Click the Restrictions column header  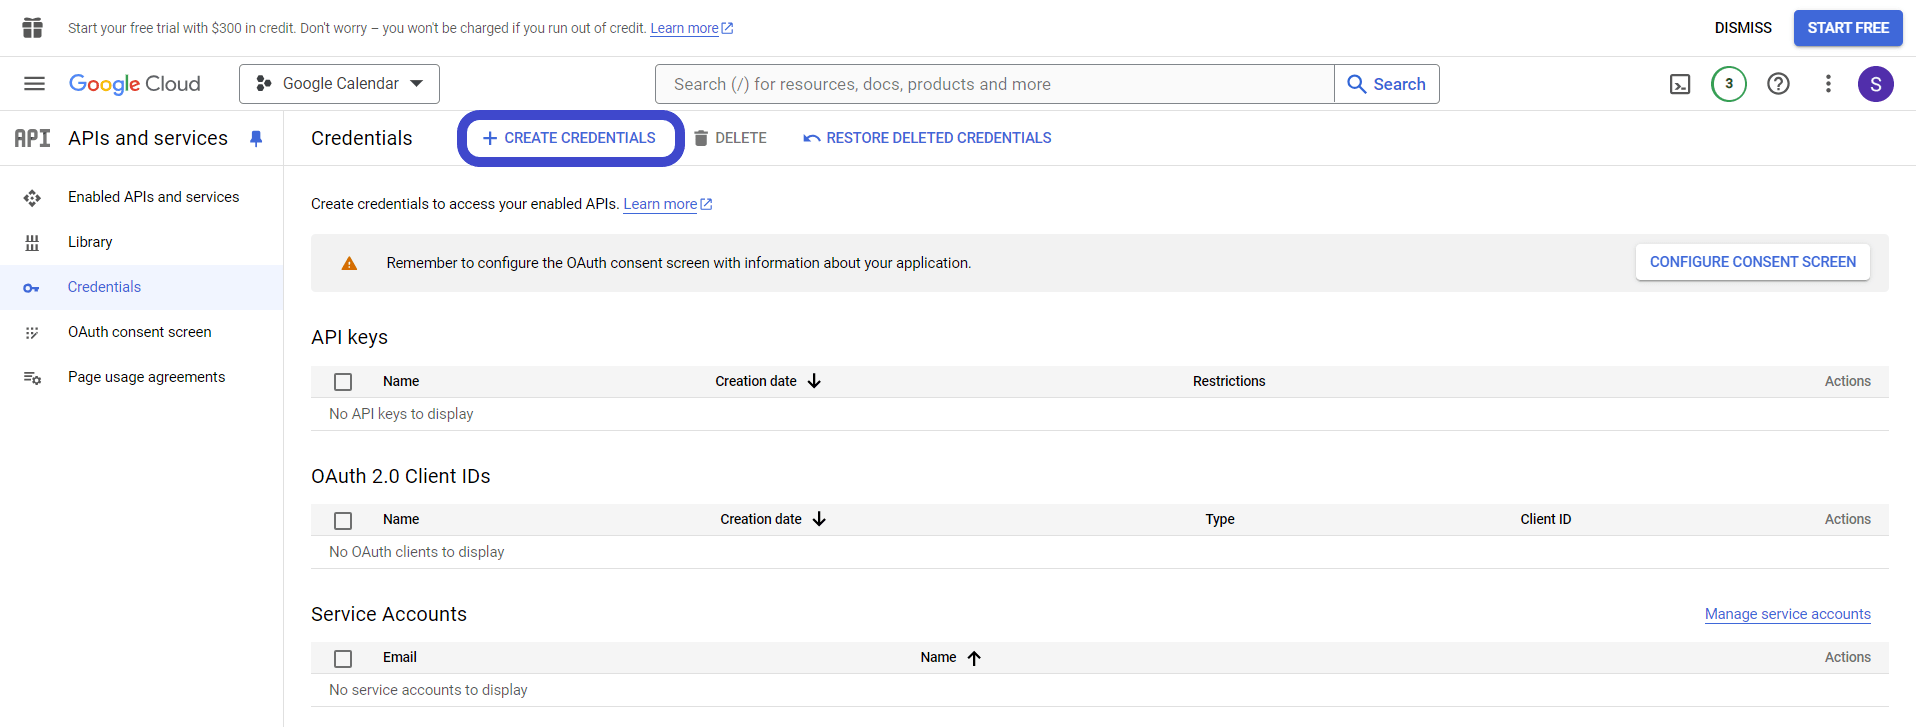click(1229, 381)
